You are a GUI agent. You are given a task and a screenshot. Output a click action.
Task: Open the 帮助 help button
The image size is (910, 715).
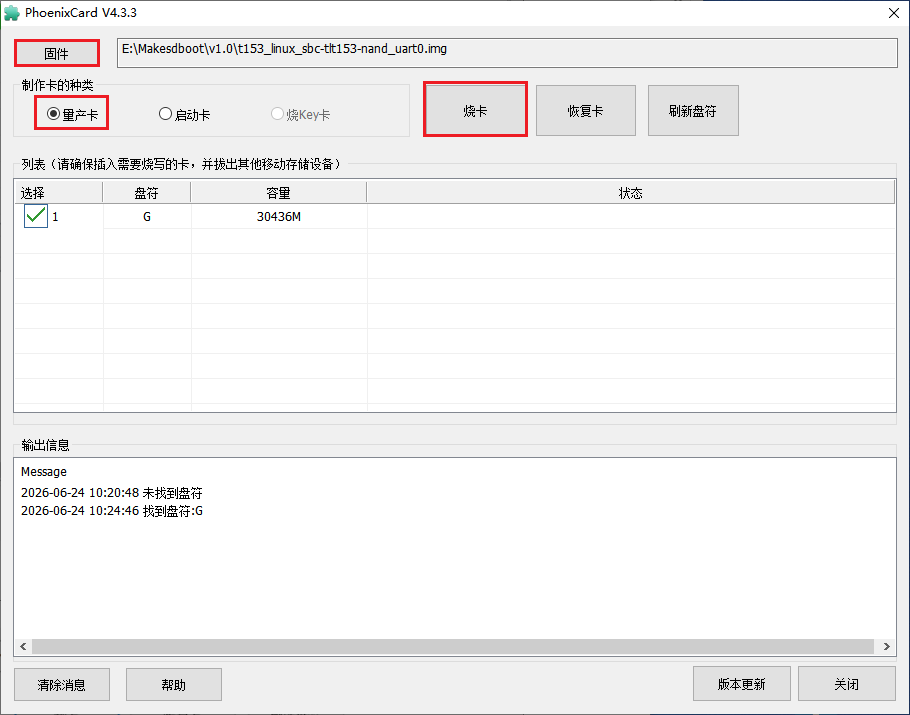[x=174, y=684]
